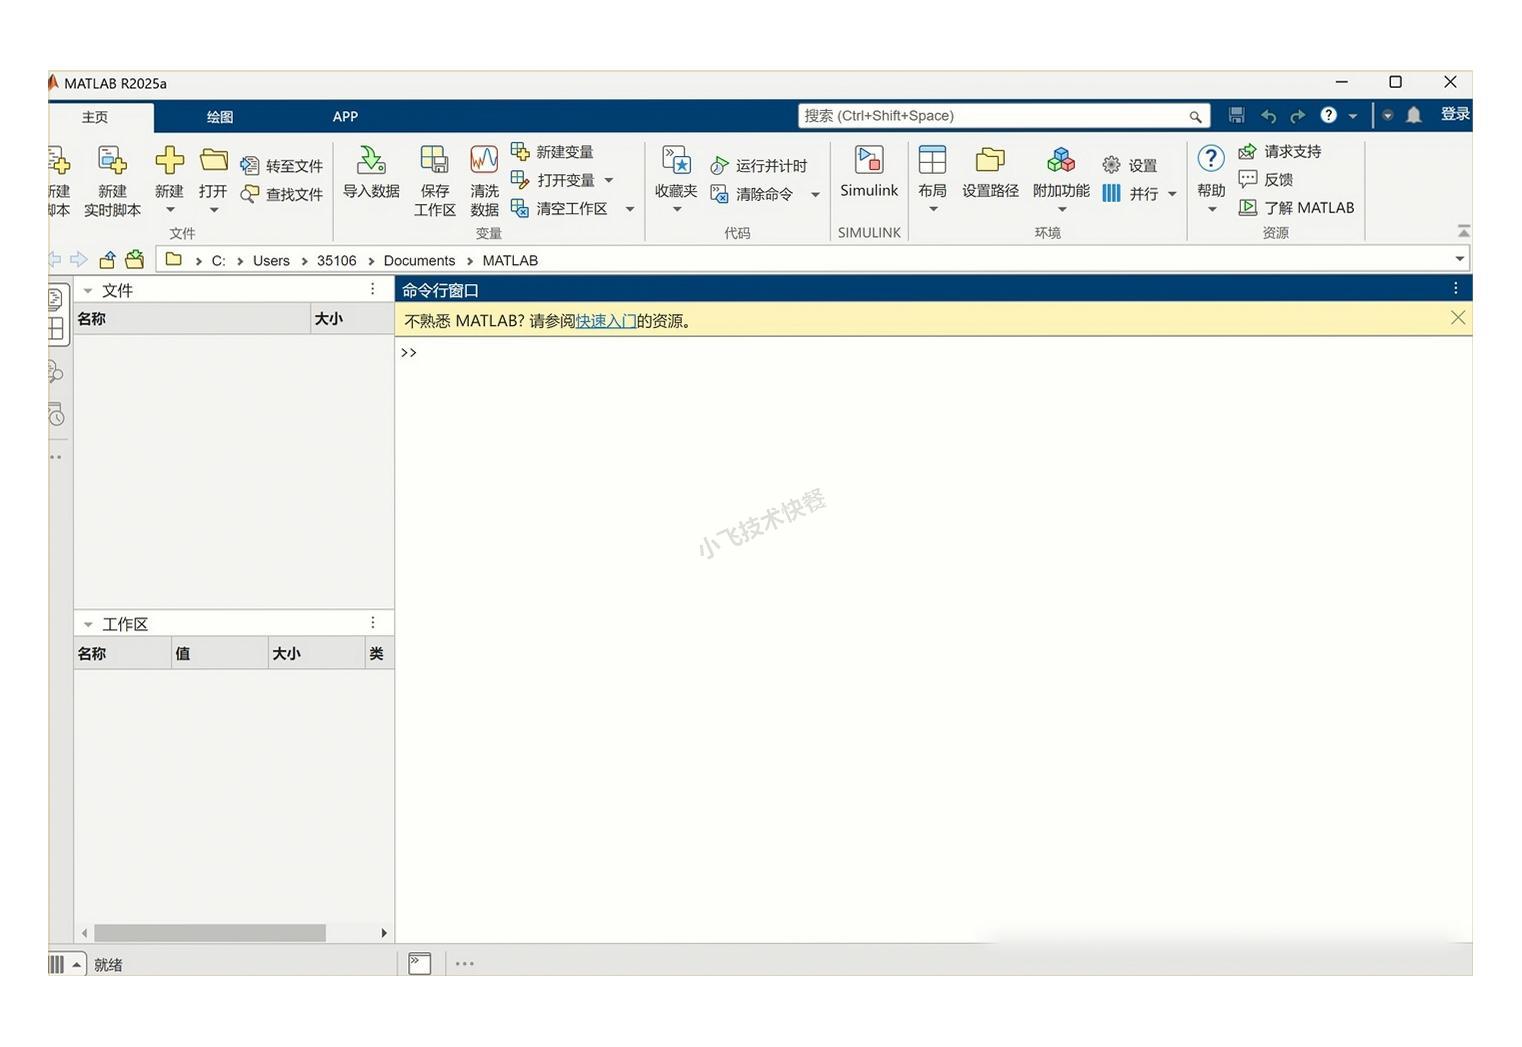Open the arrow beside 清空工作区
1522x1047 pixels.
click(x=629, y=209)
